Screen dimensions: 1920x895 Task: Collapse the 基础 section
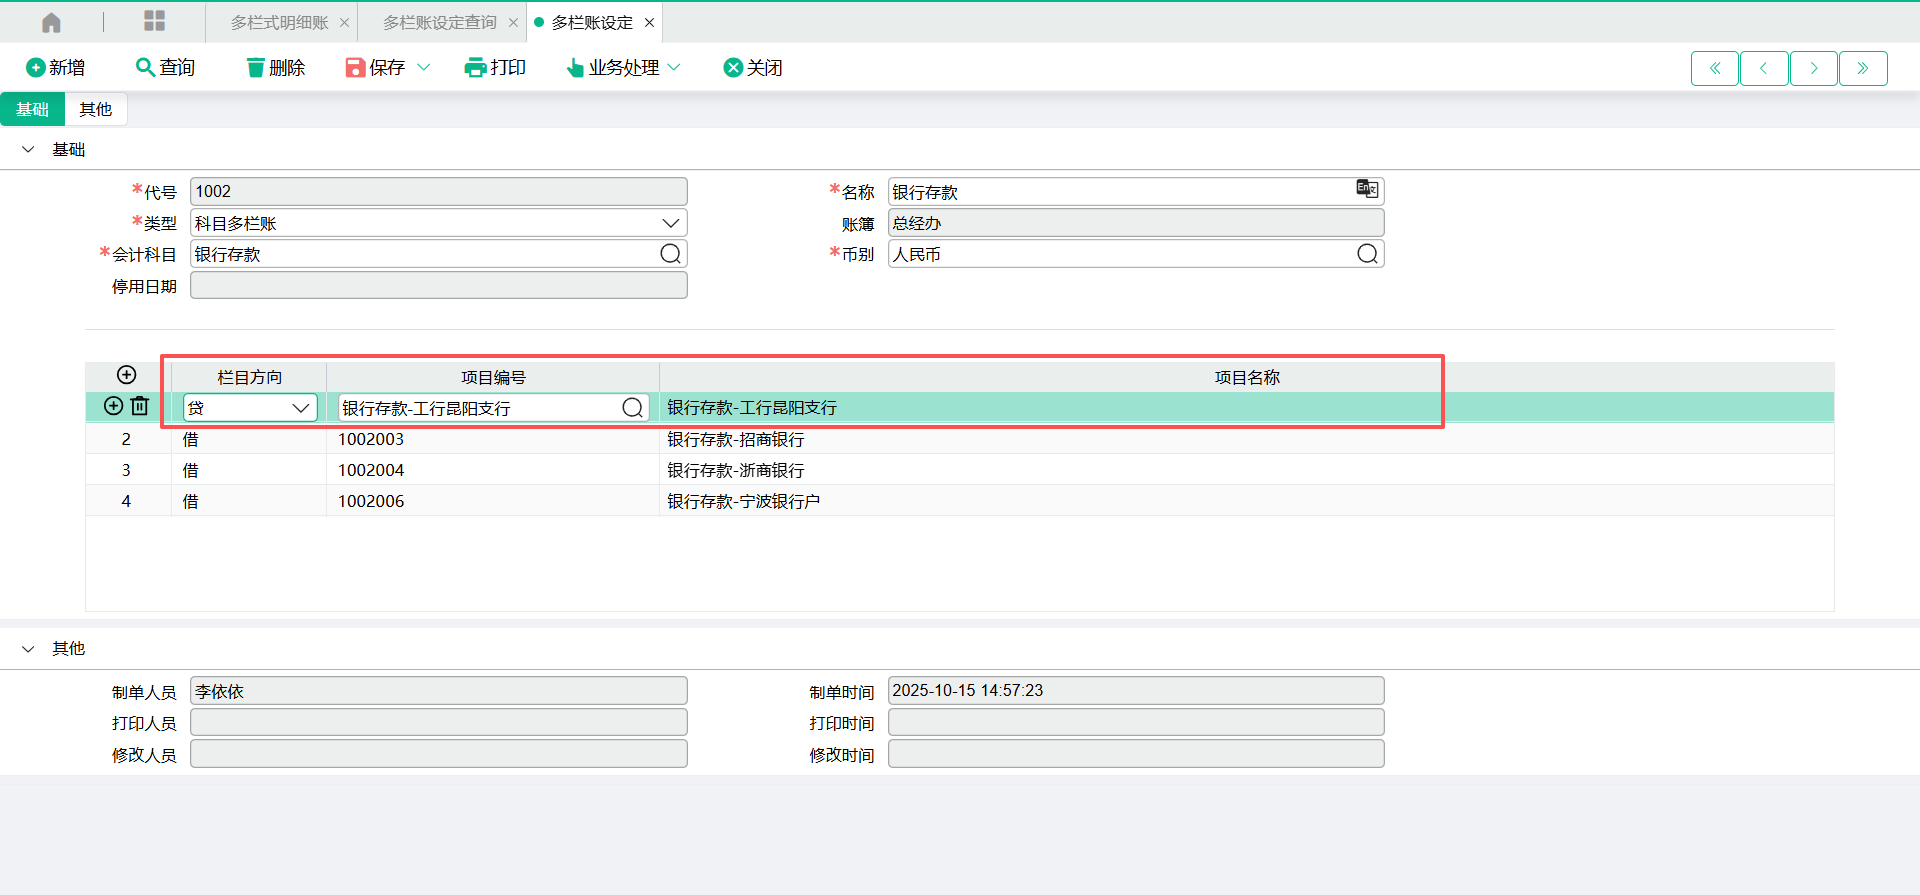28,149
